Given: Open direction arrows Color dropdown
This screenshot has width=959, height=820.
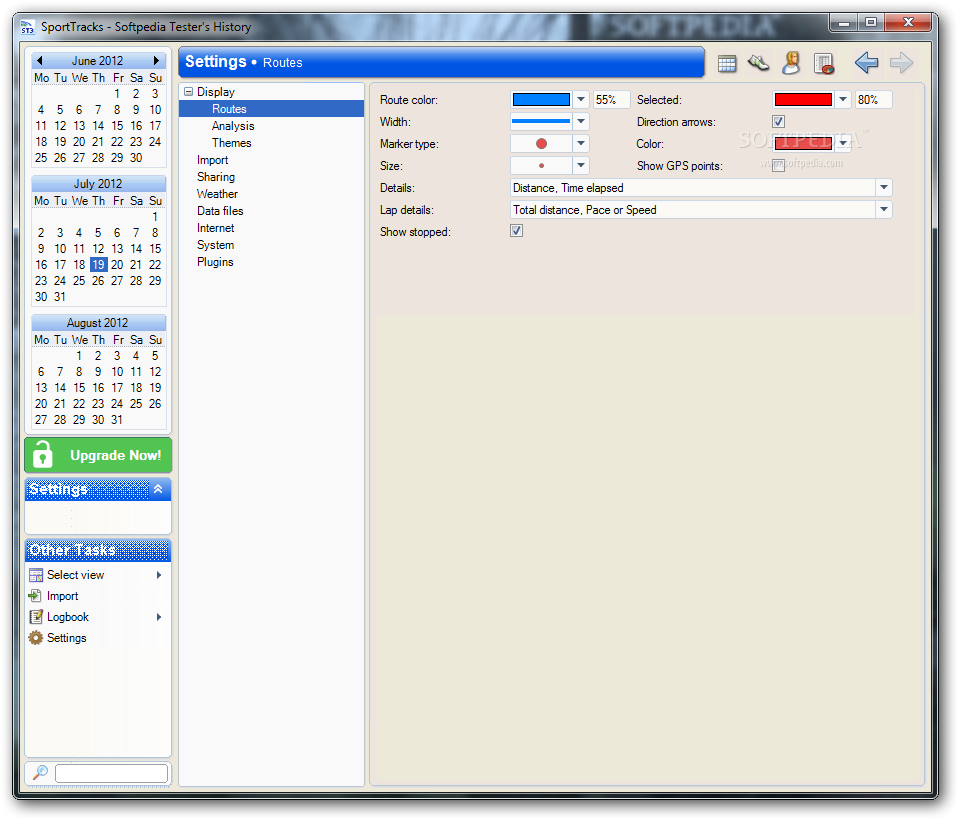Looking at the screenshot, I should tap(843, 143).
